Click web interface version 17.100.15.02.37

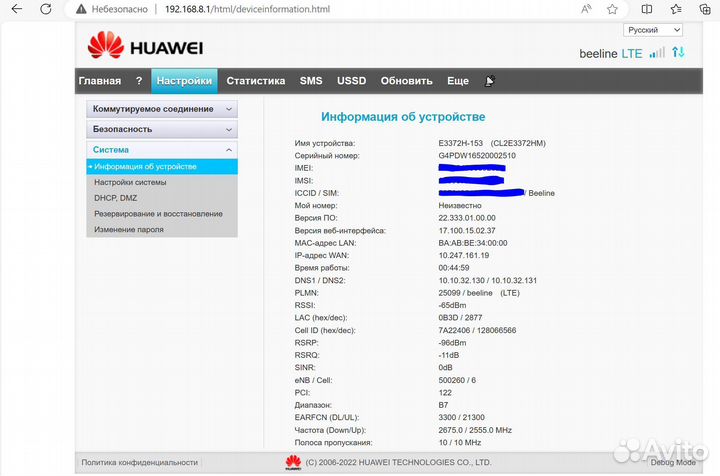467,230
